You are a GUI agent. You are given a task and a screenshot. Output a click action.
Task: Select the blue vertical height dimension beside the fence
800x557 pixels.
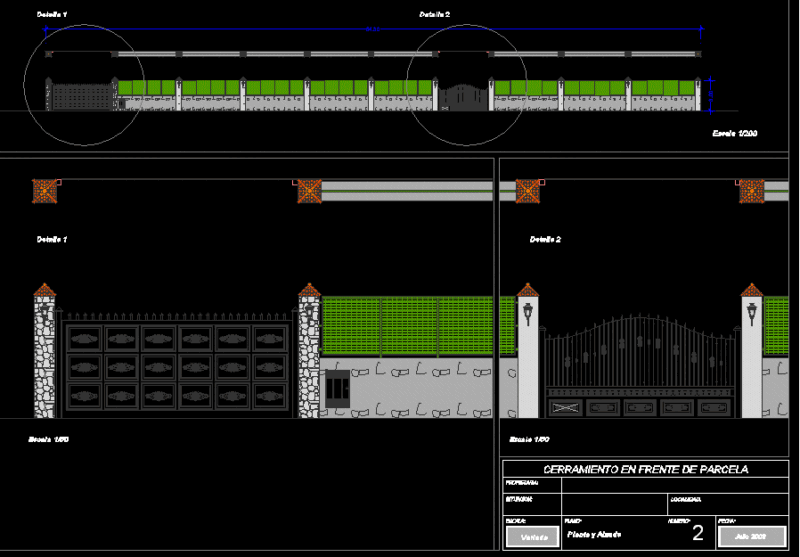tap(711, 95)
